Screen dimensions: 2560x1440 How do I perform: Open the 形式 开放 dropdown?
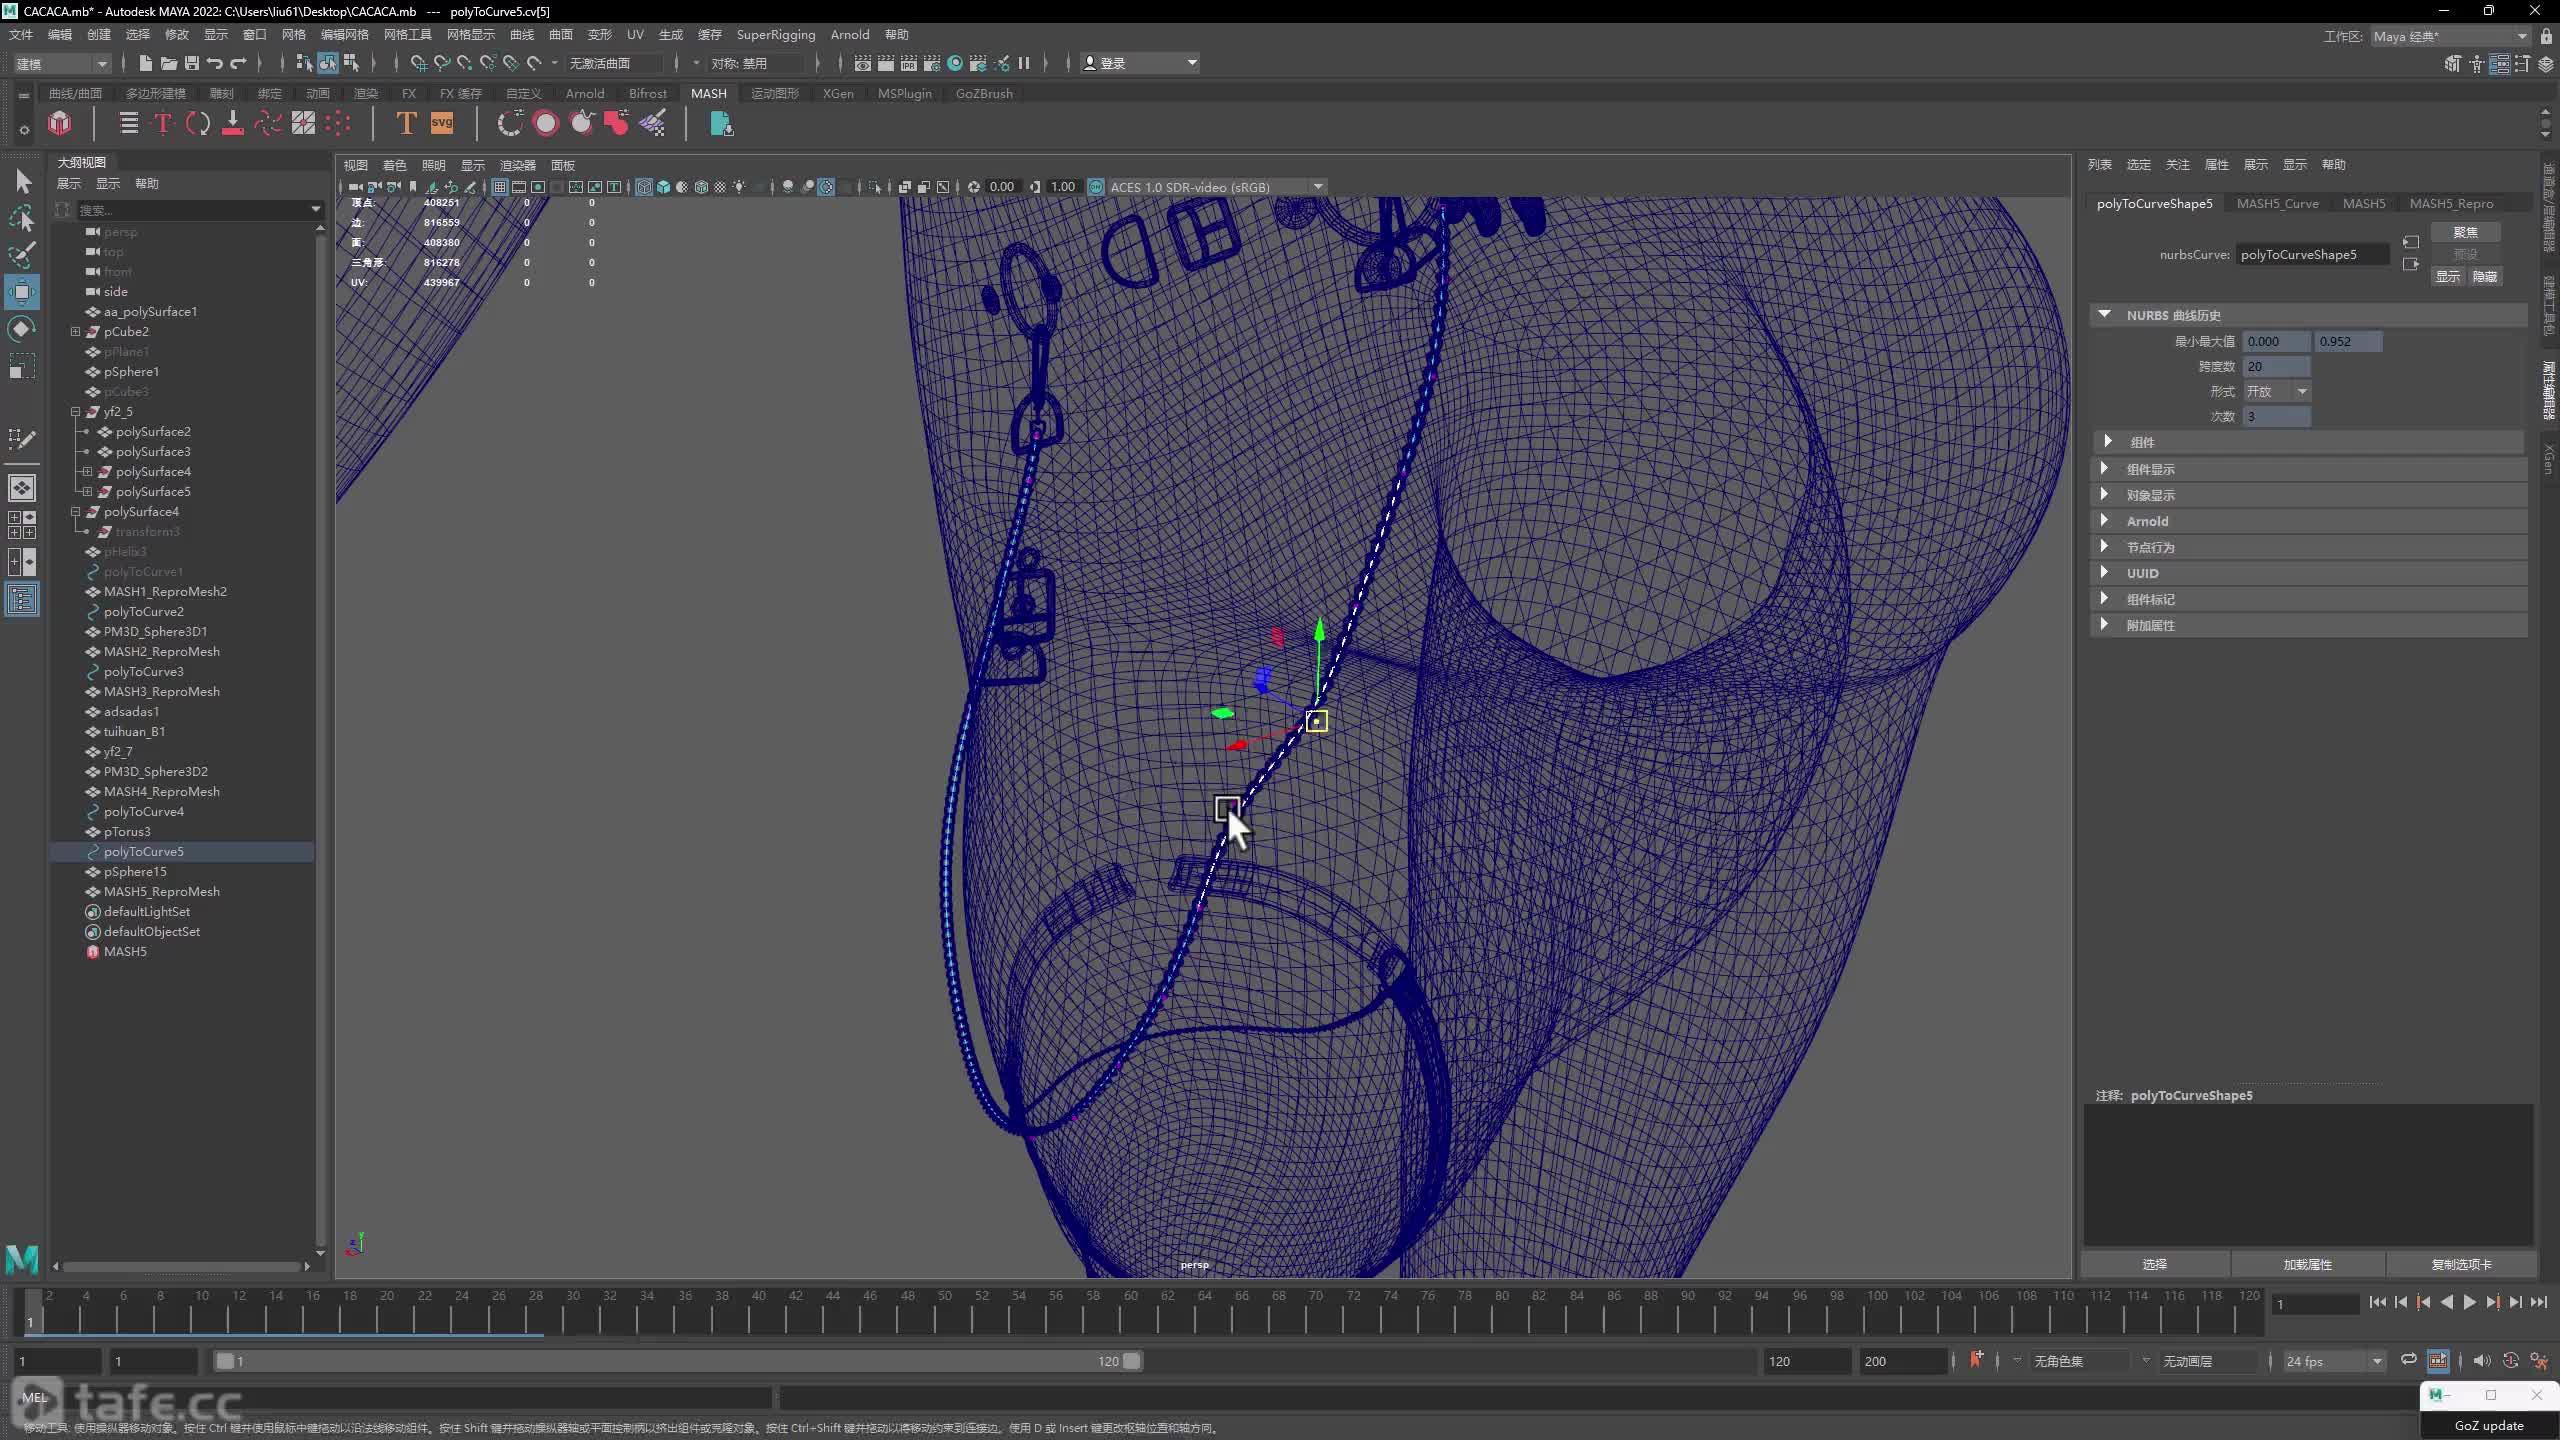(x=2277, y=391)
